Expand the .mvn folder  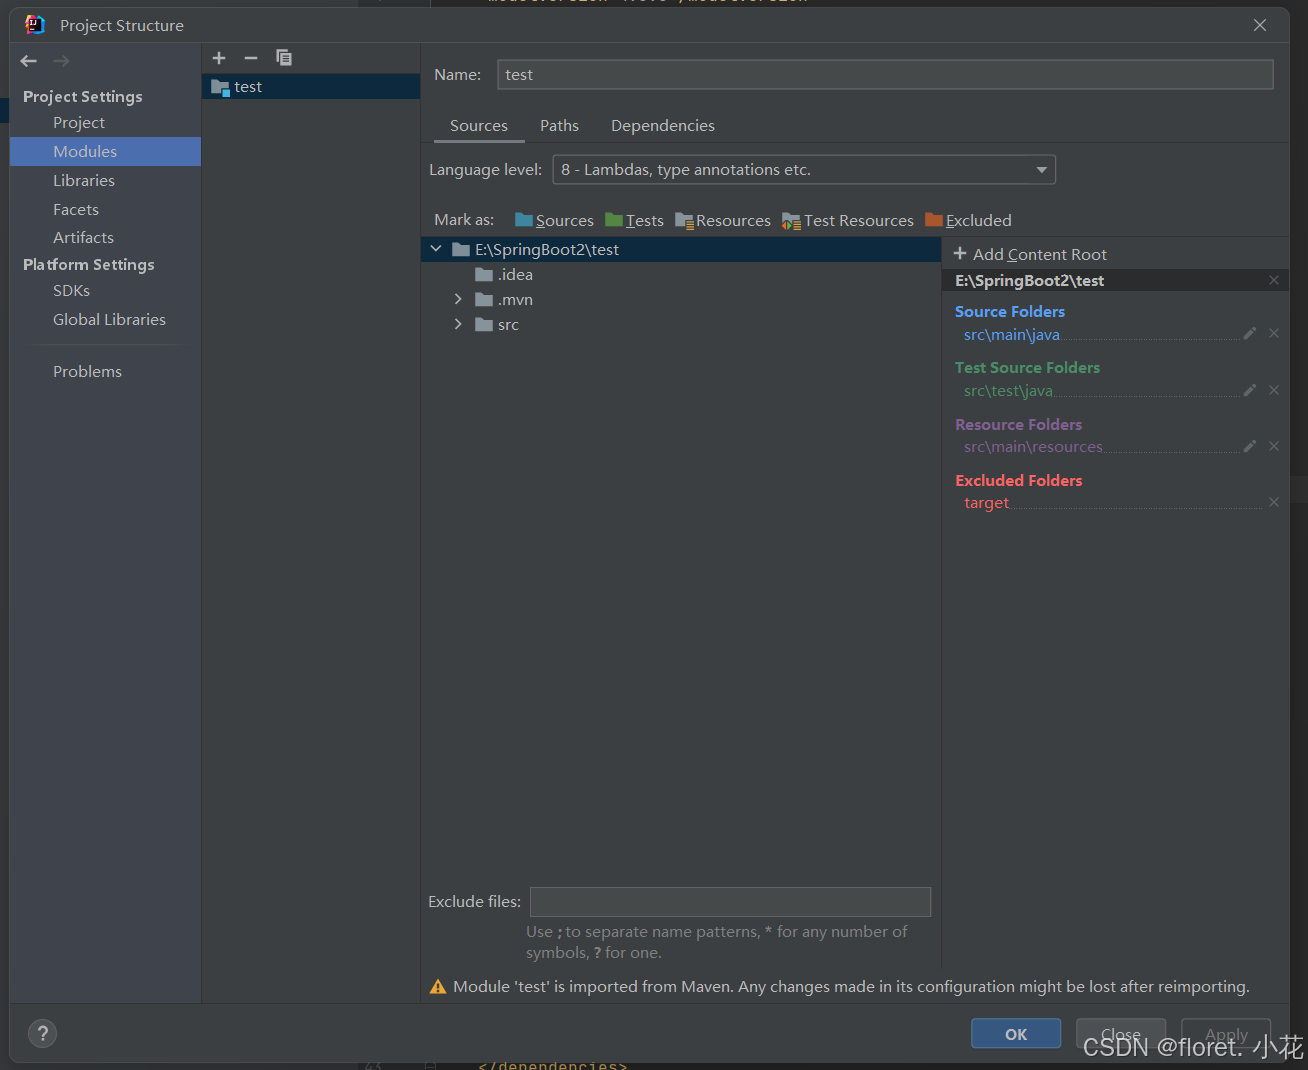(x=458, y=299)
